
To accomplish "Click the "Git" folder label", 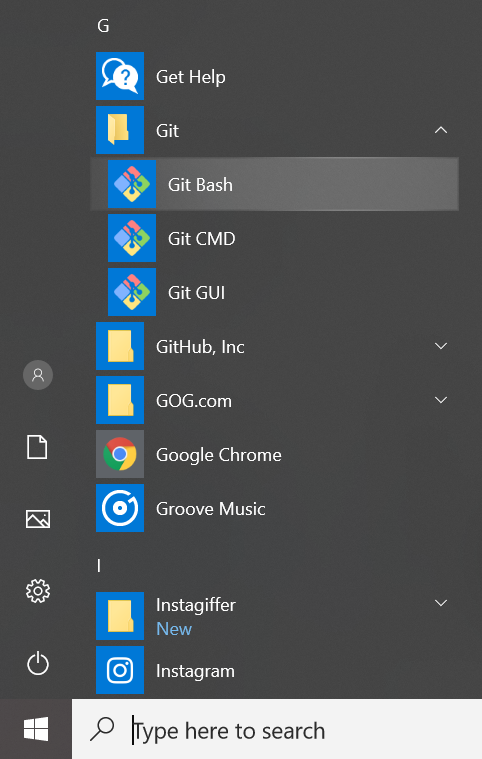I will (167, 131).
